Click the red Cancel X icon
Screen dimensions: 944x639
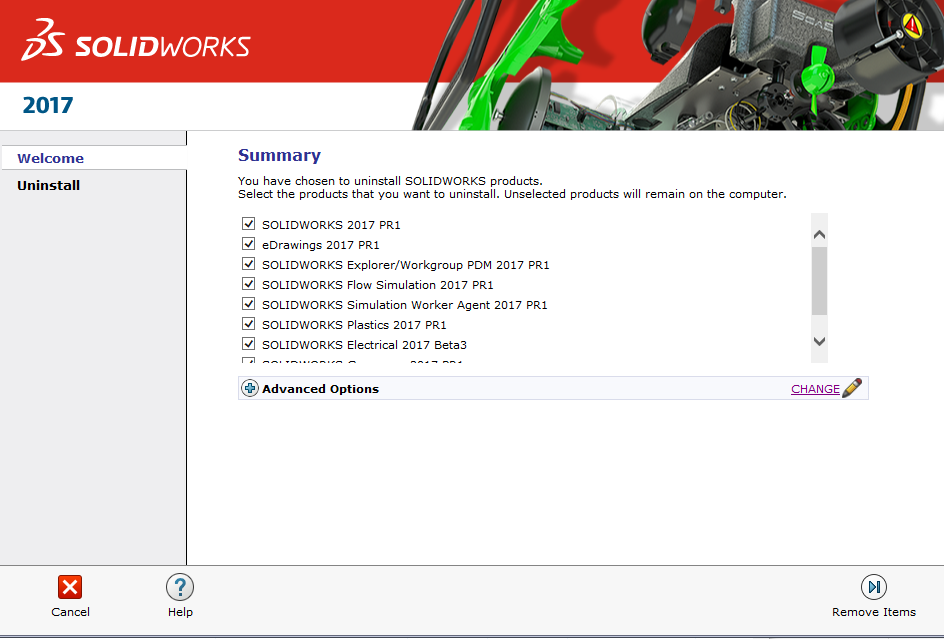click(x=70, y=587)
